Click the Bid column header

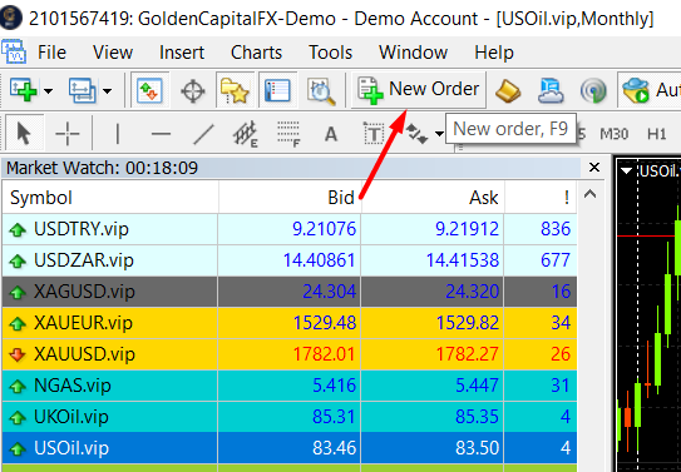[290, 198]
